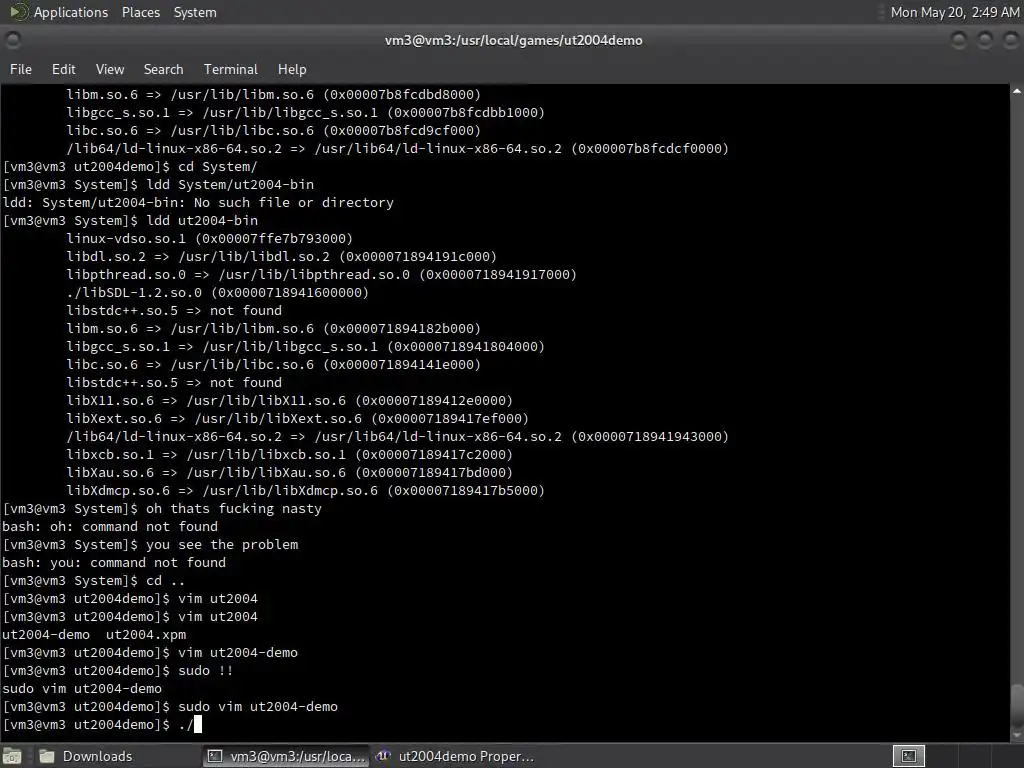Click the 'libpthread.so.0' output line
The image size is (1024, 768).
pyautogui.click(x=321, y=274)
